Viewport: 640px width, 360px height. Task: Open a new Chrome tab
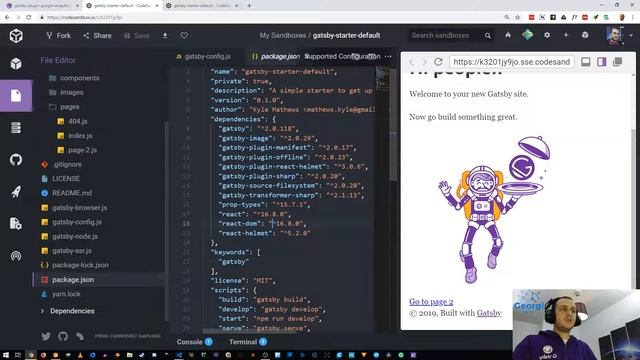click(x=249, y=6)
